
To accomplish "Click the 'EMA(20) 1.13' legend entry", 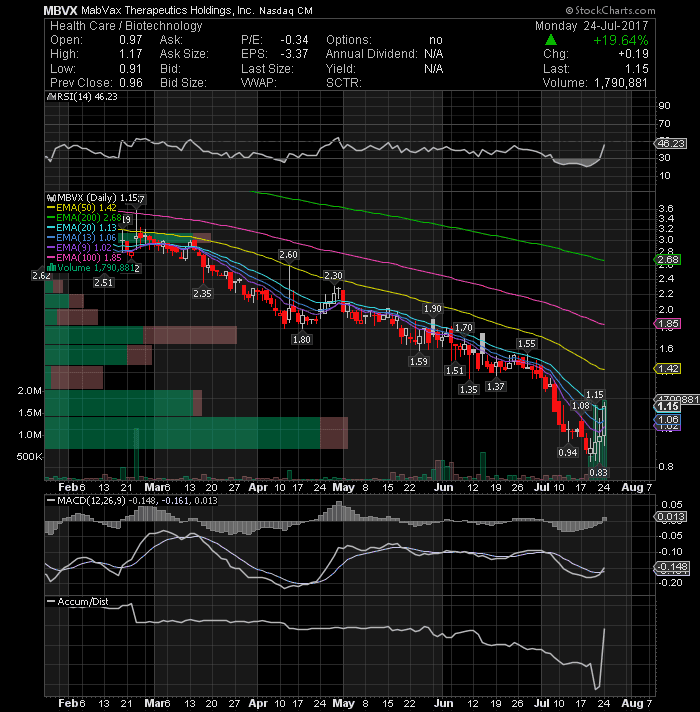I will [x=86, y=228].
